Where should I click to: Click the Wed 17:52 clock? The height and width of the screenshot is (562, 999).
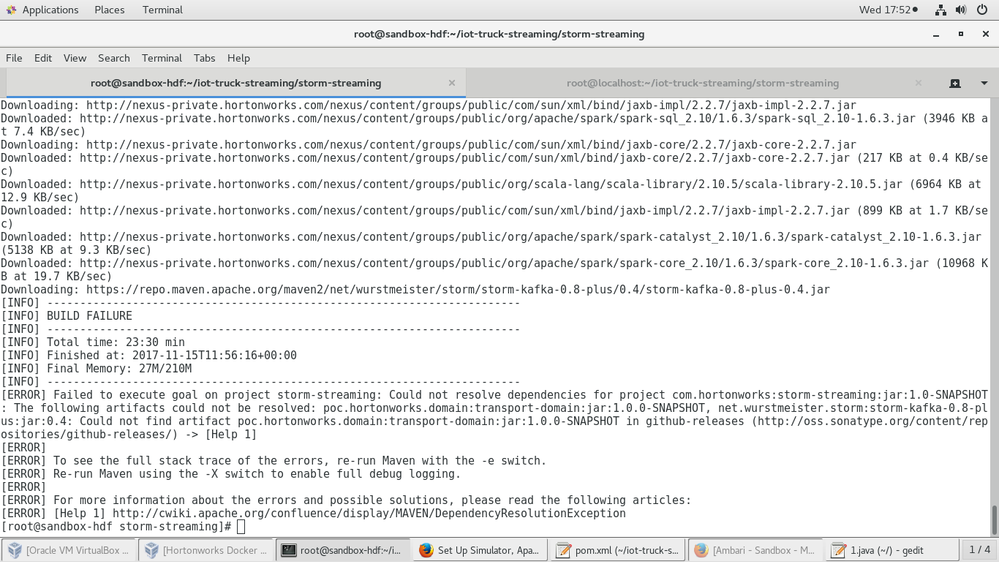point(888,10)
